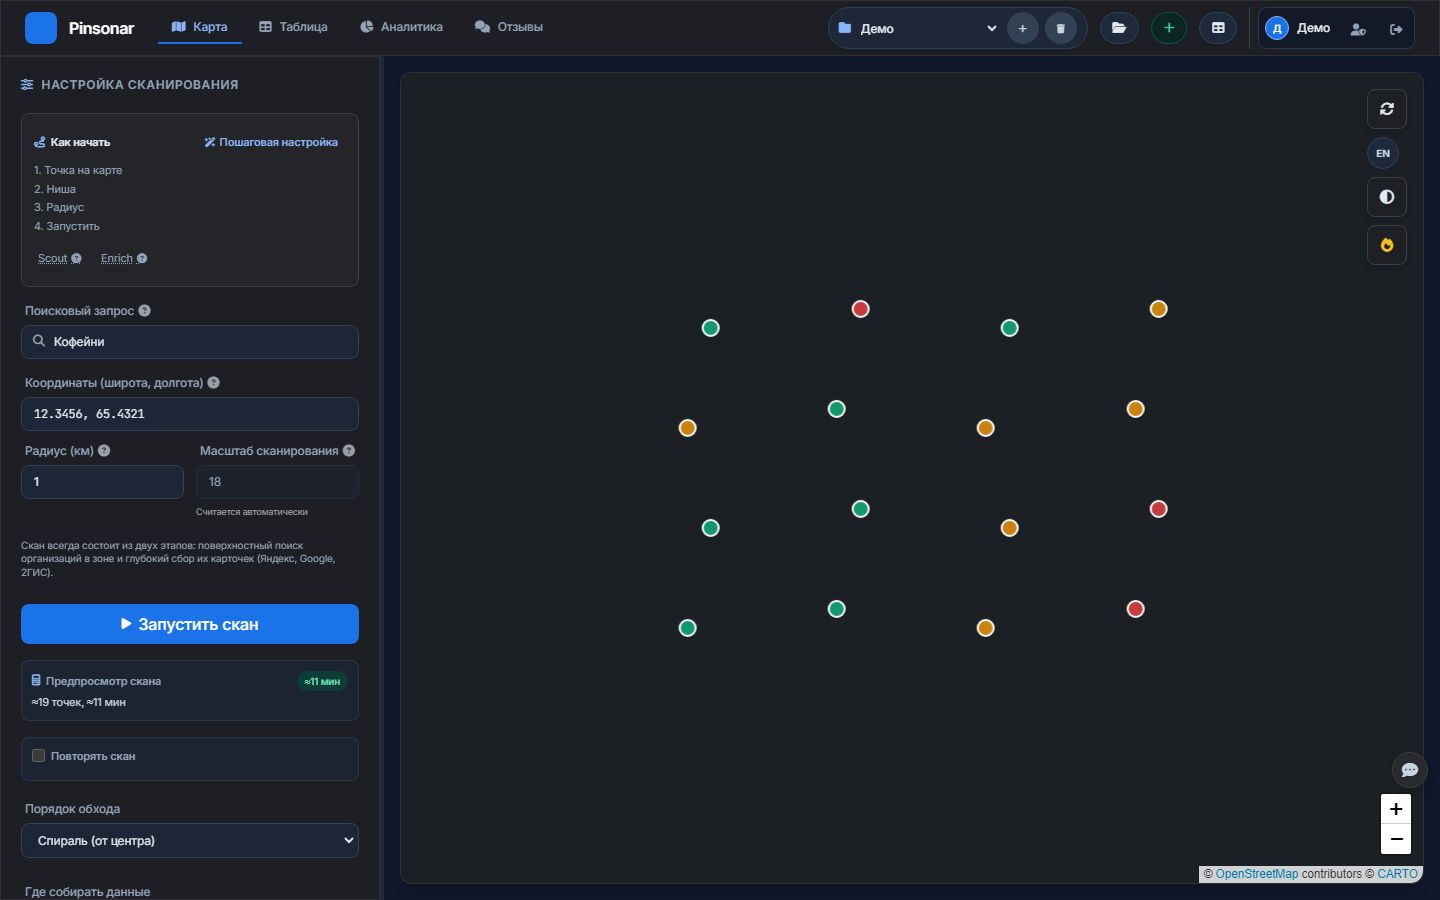Switch language via the EN button
Viewport: 1440px width, 900px height.
click(x=1383, y=153)
